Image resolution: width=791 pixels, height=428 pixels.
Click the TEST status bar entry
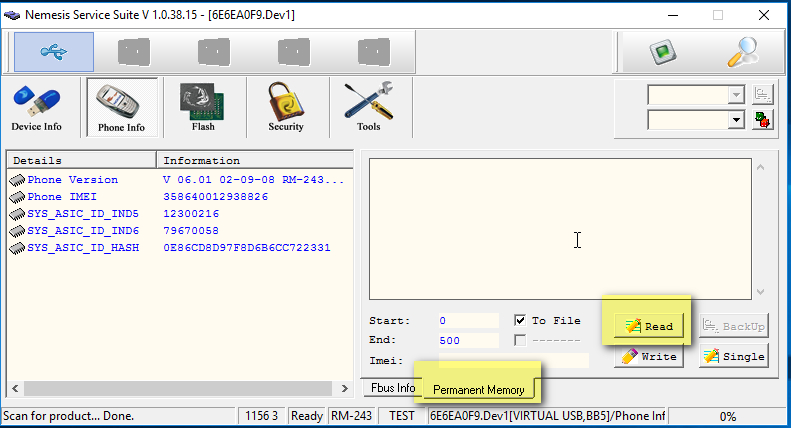tap(402, 416)
